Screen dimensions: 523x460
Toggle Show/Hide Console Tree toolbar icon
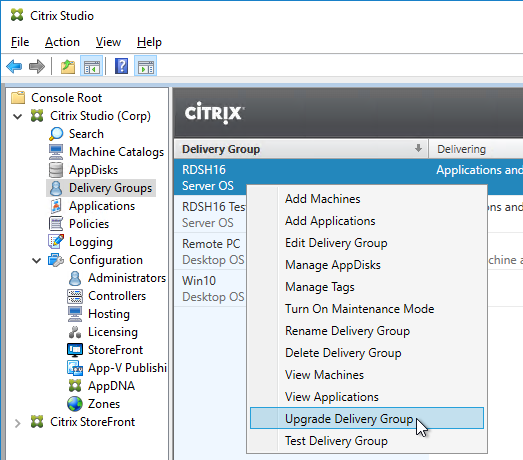pyautogui.click(x=91, y=66)
